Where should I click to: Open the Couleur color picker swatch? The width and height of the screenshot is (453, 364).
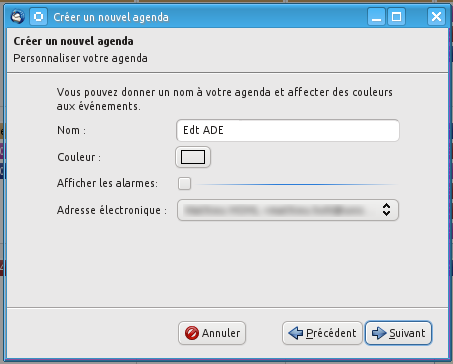point(193,157)
